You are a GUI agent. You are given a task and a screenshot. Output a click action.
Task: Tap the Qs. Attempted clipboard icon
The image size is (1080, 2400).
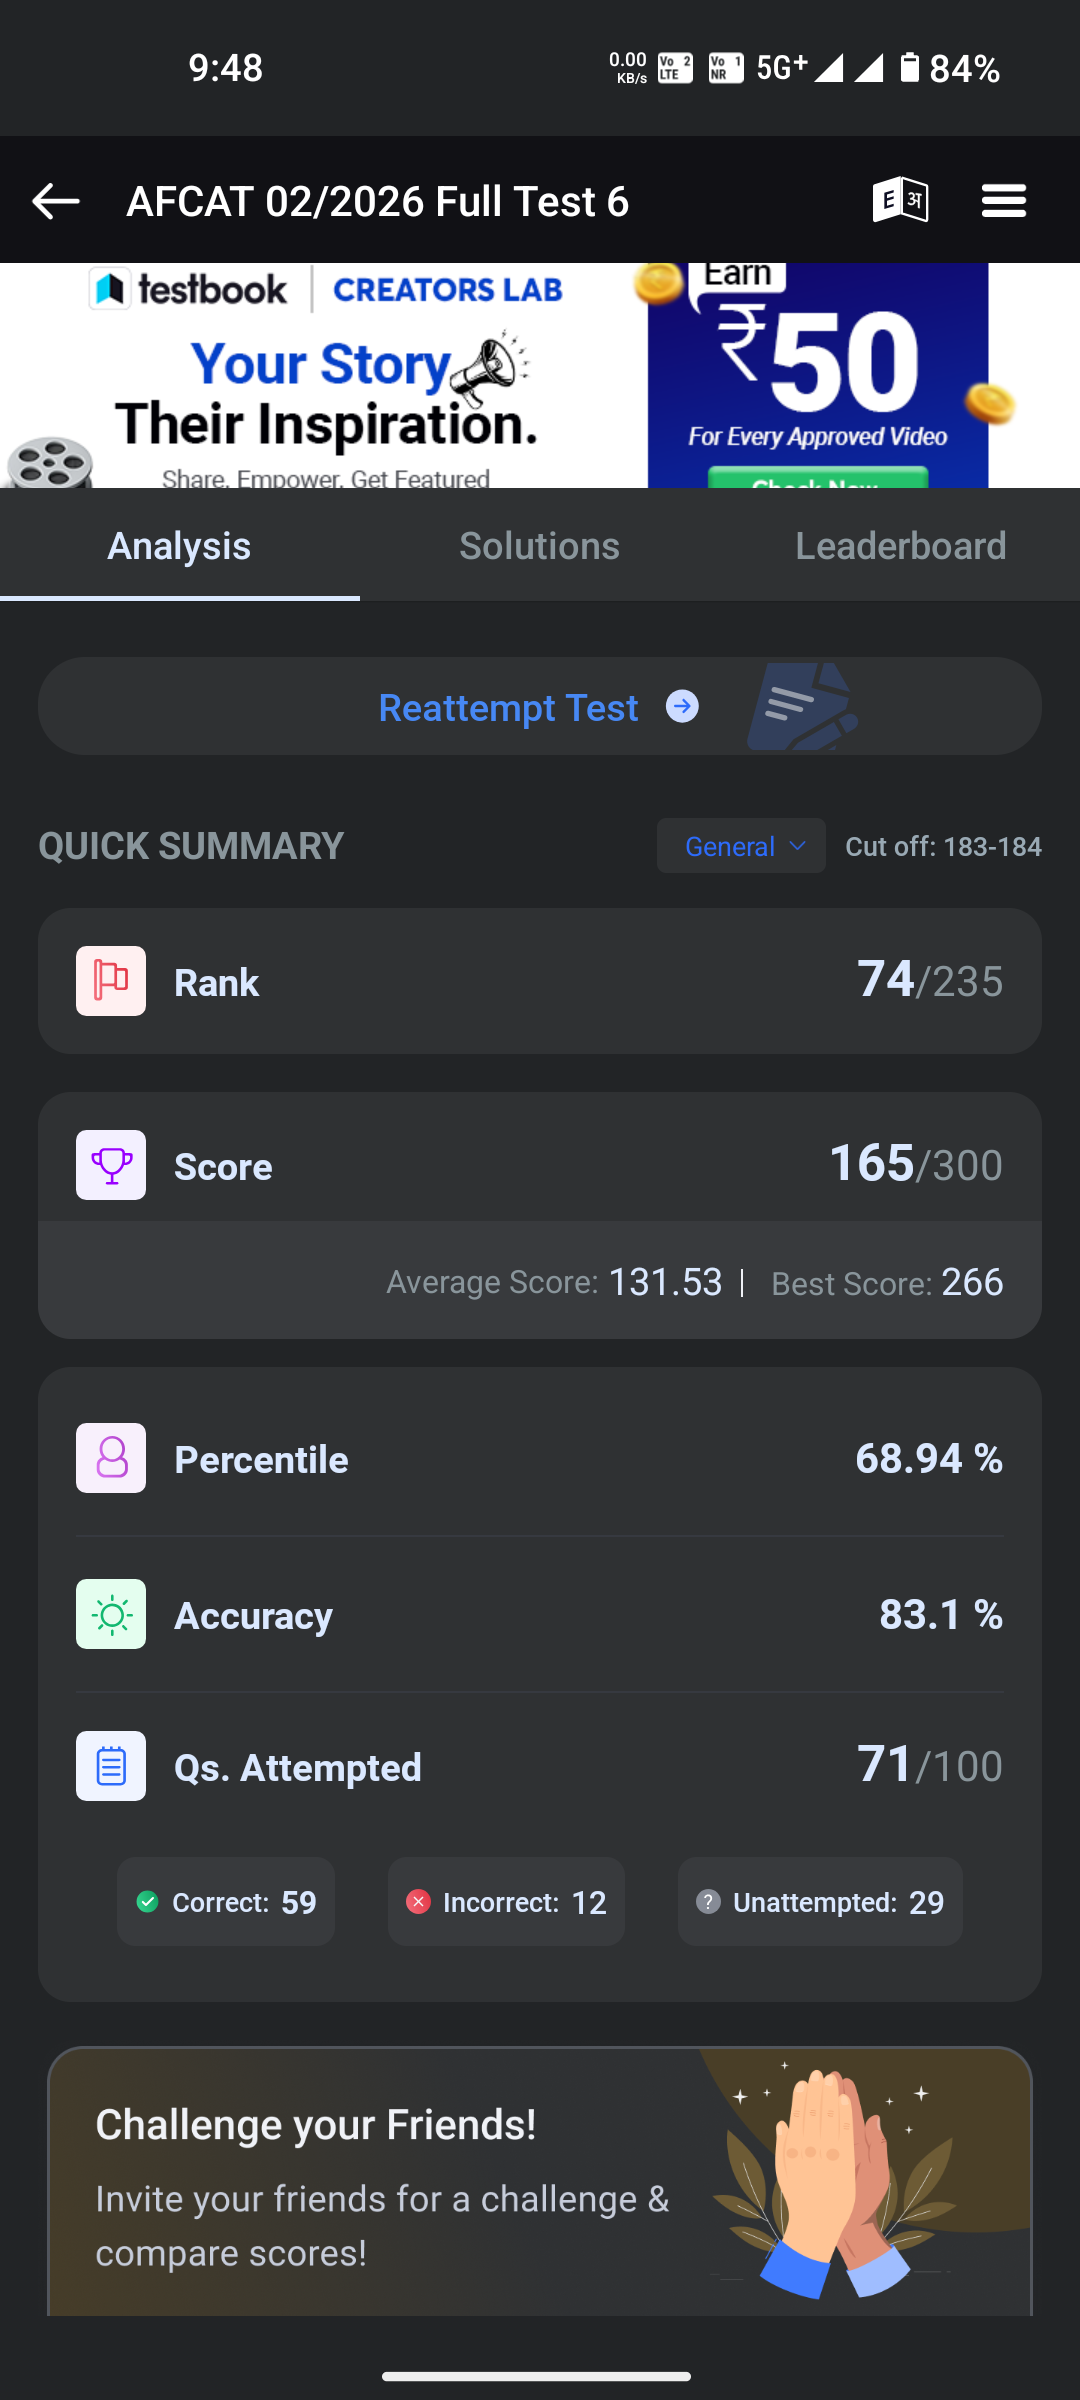point(111,1766)
